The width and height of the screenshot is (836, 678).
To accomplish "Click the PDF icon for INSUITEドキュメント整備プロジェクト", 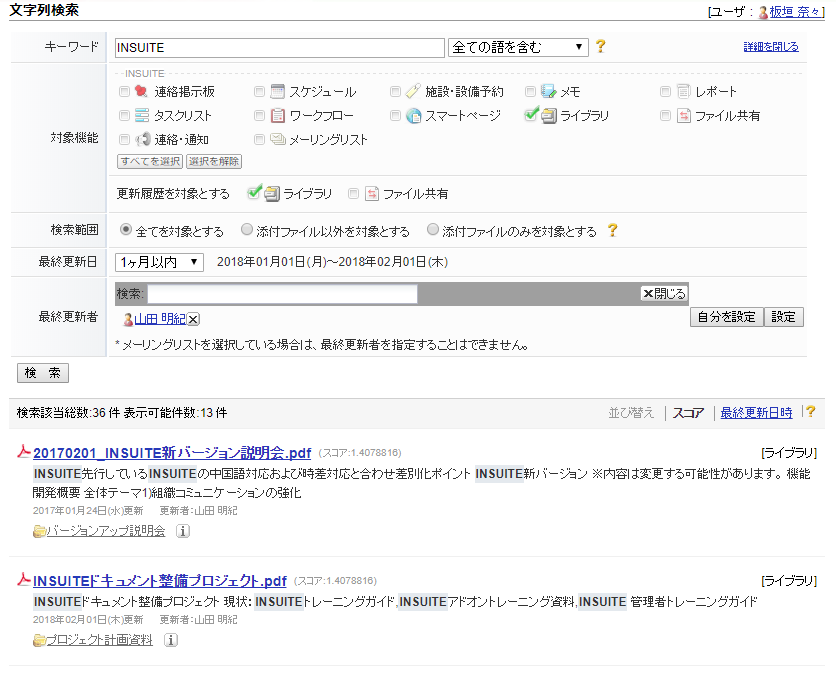I will coord(23,580).
